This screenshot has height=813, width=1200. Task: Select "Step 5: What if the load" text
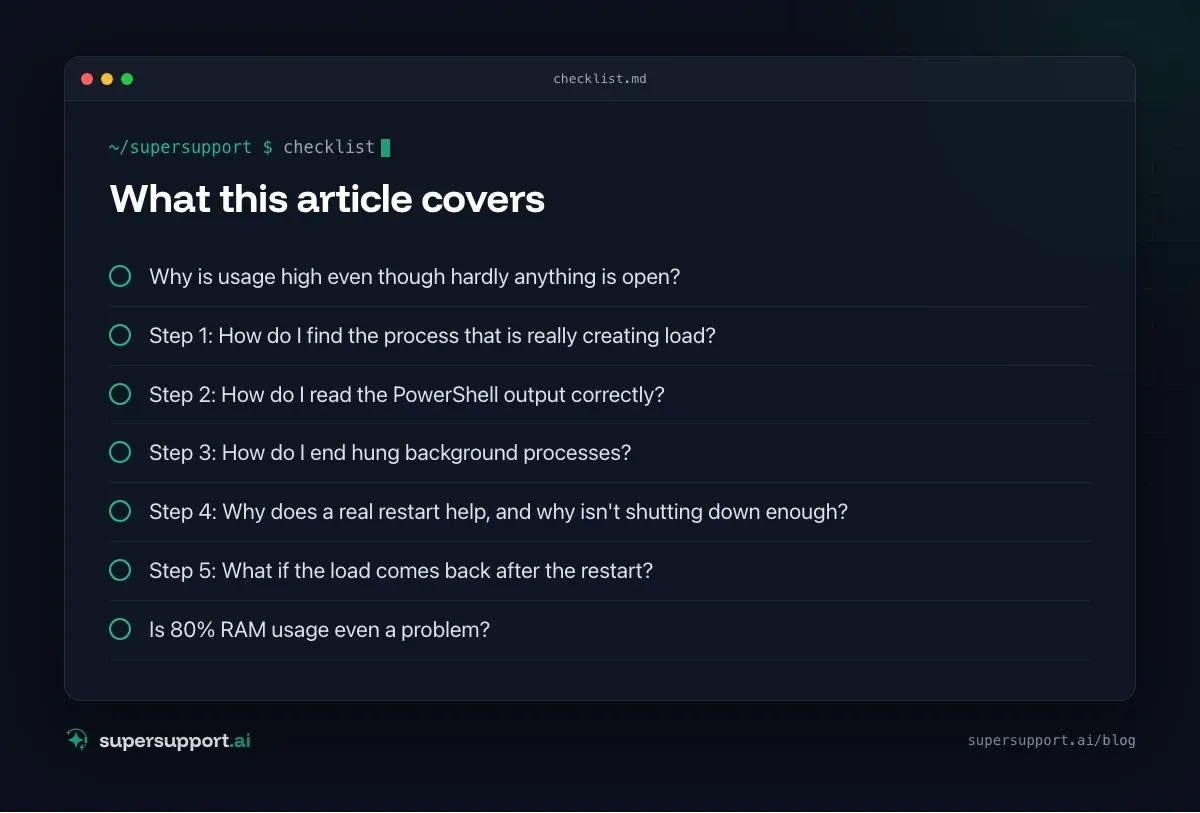click(x=401, y=570)
